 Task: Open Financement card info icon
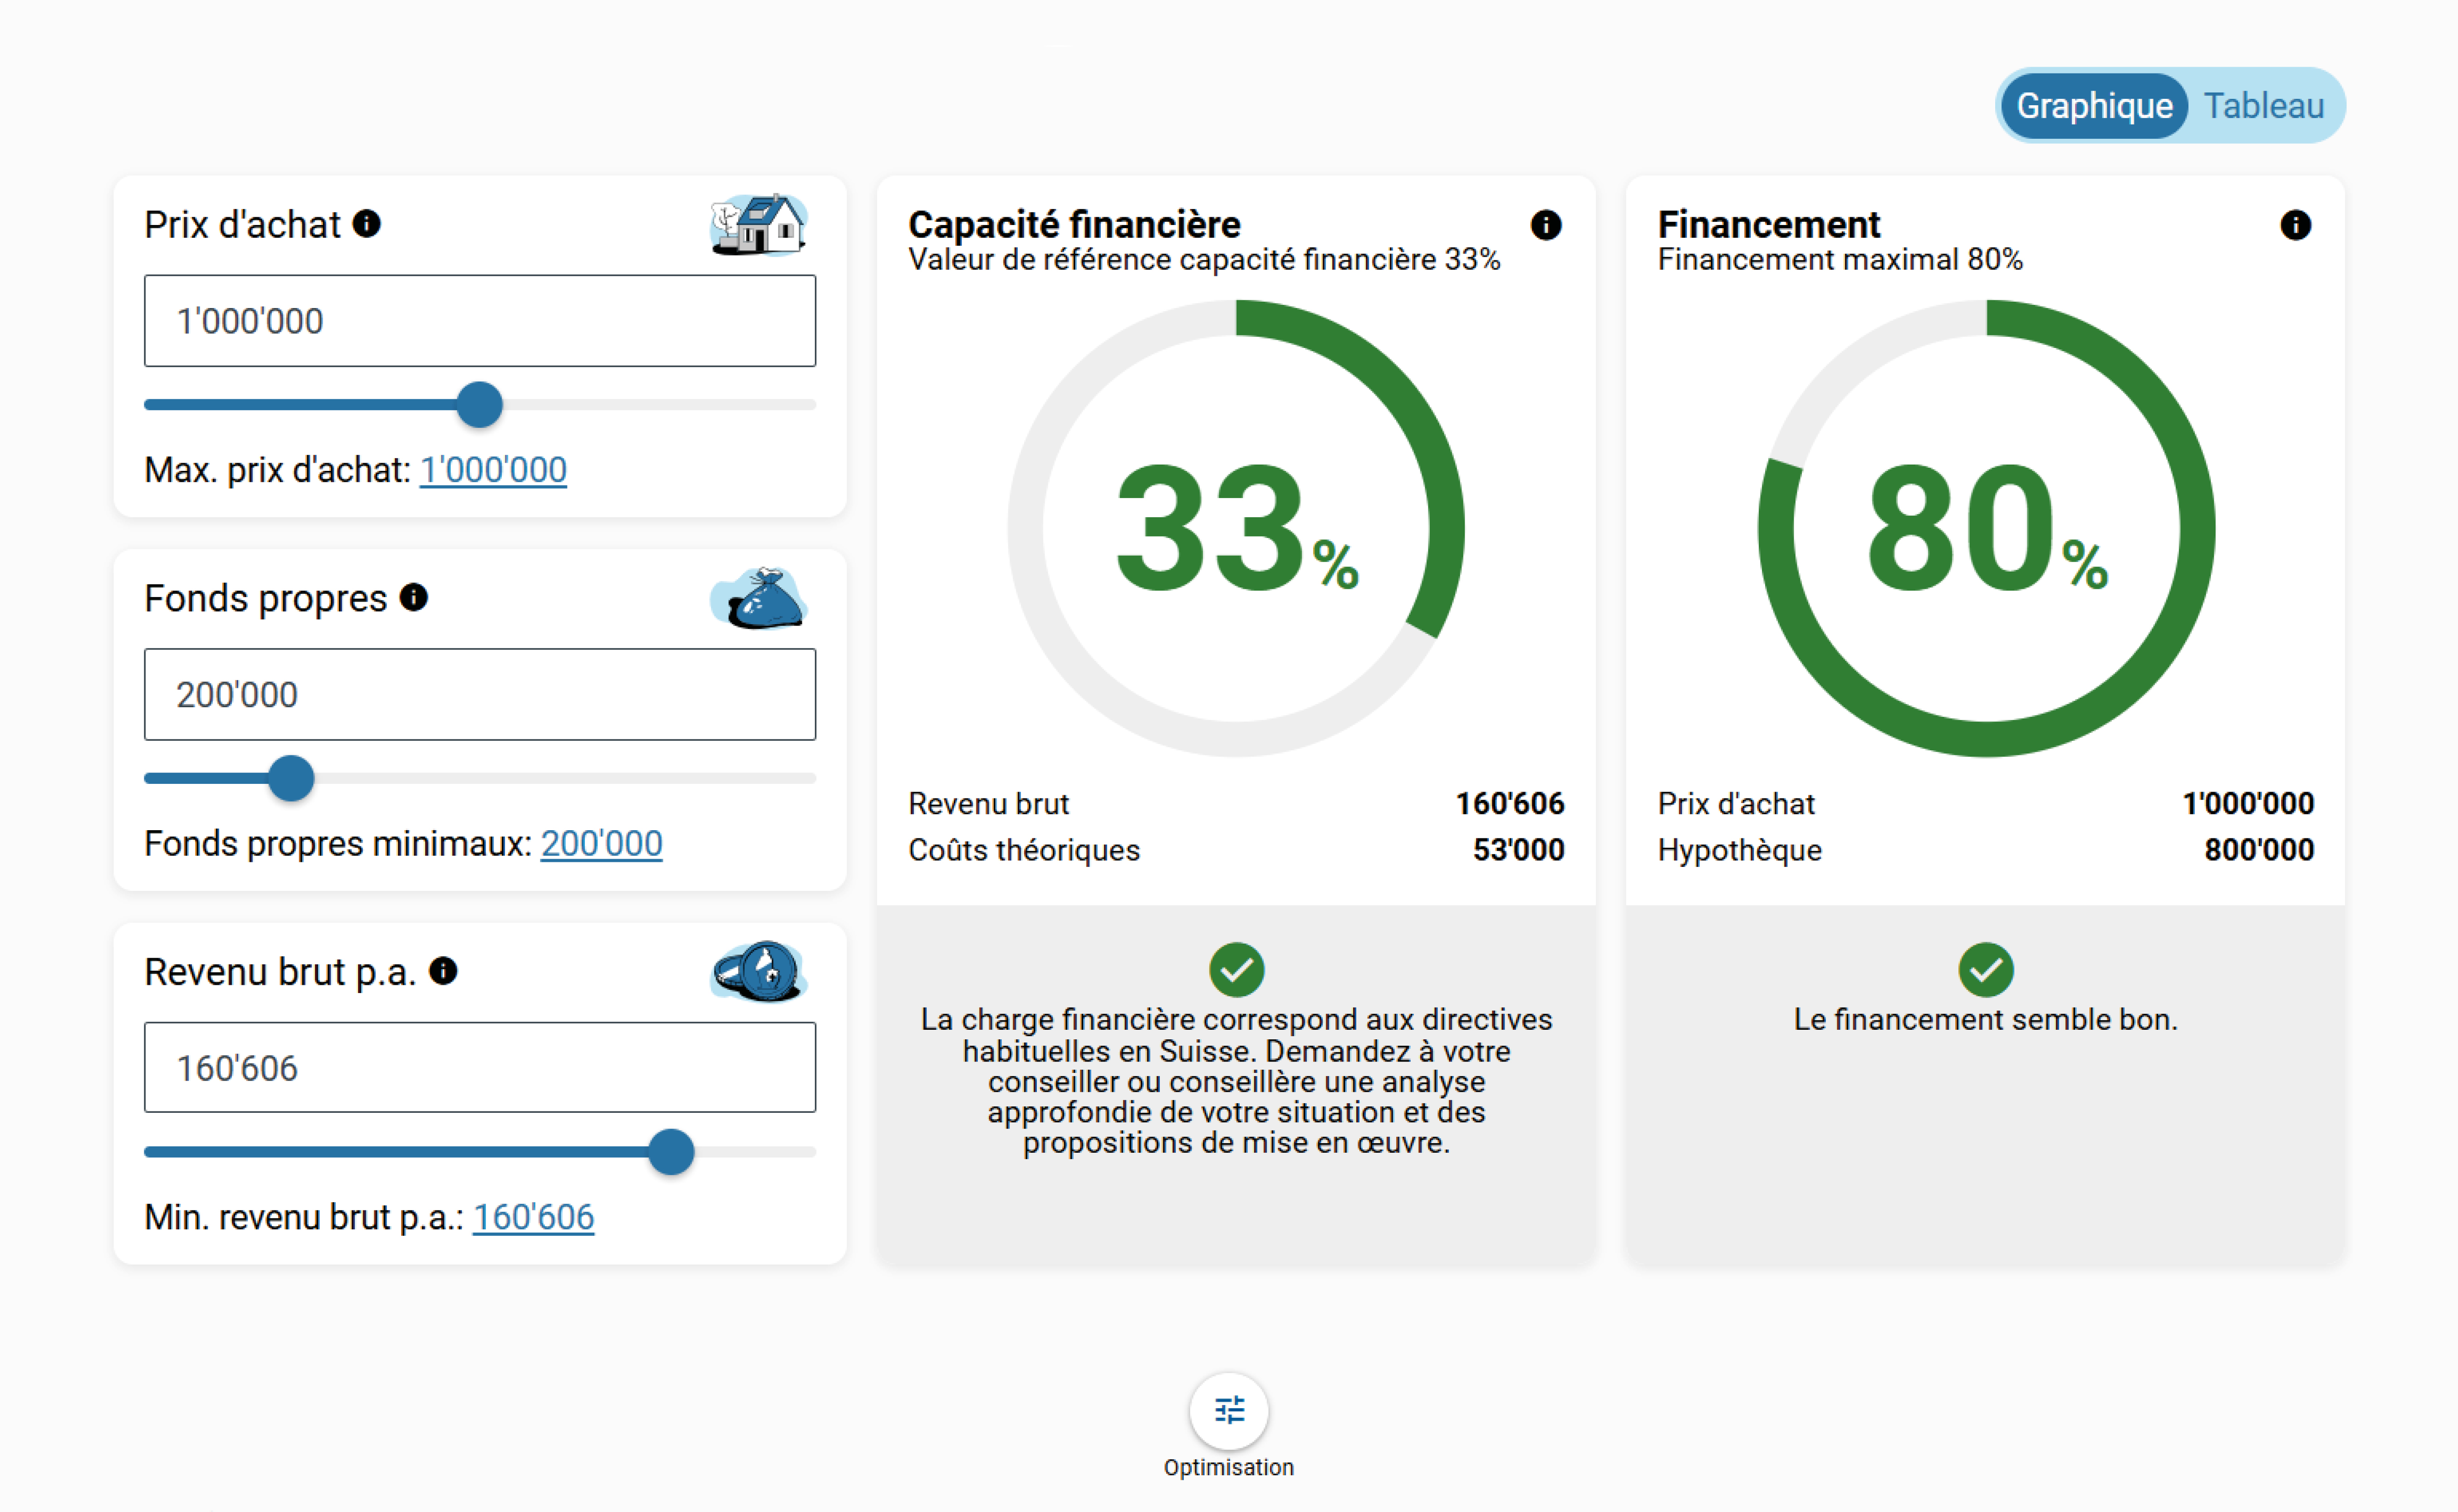tap(2295, 225)
